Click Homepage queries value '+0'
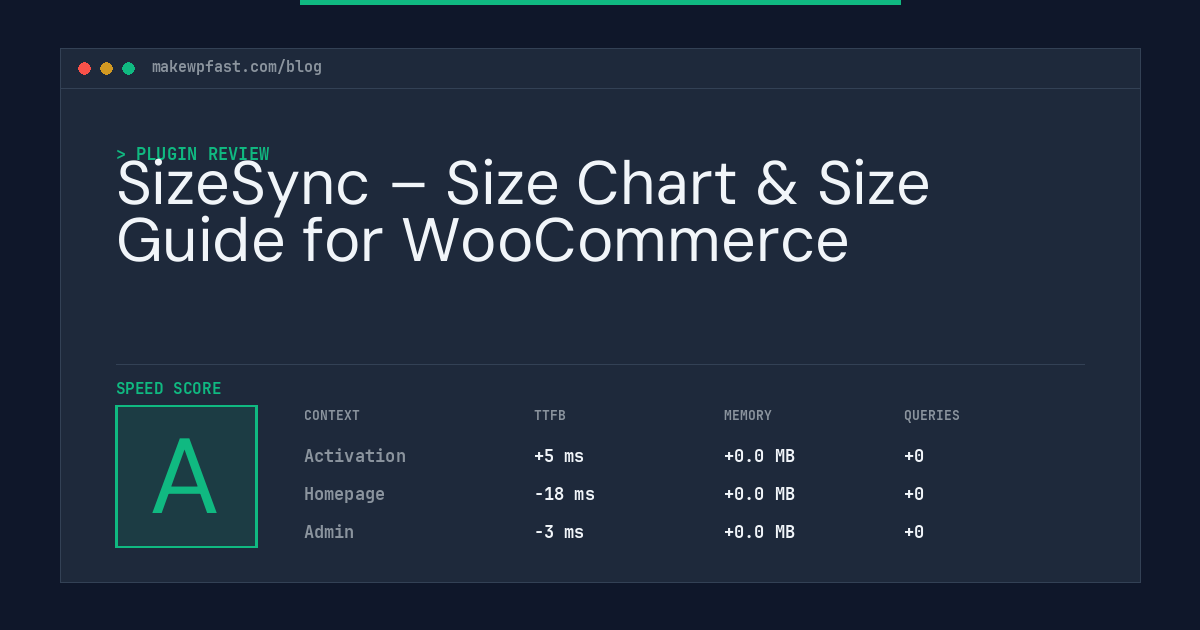Screen dimensions: 1200x630 (914, 494)
